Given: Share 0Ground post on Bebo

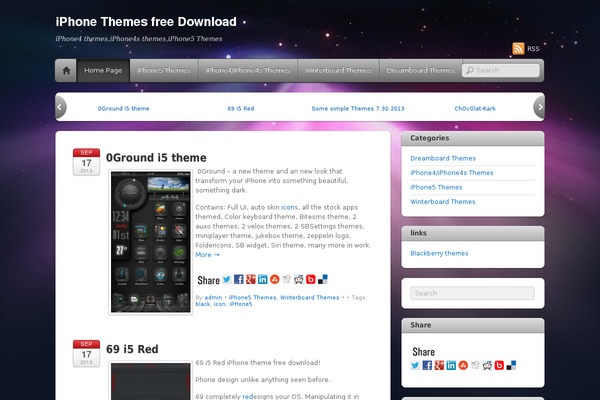Looking at the screenshot, I should 311,279.
